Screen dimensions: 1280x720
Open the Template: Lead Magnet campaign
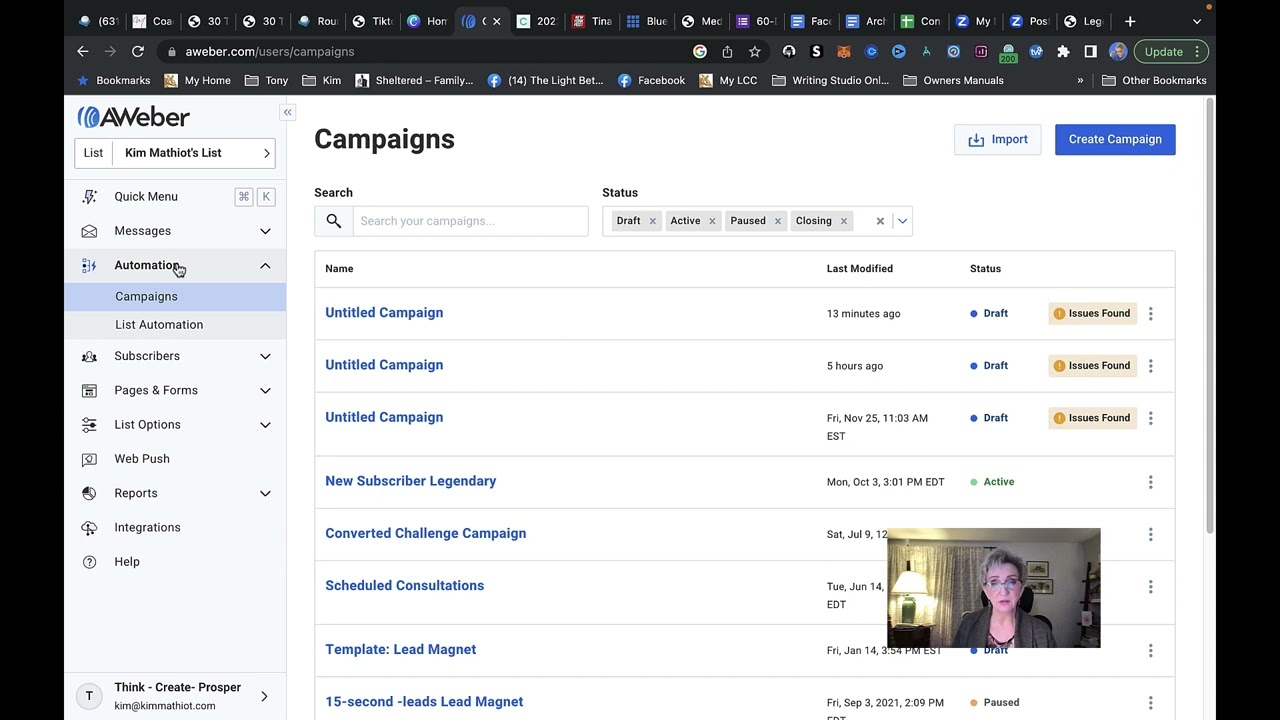click(x=401, y=650)
